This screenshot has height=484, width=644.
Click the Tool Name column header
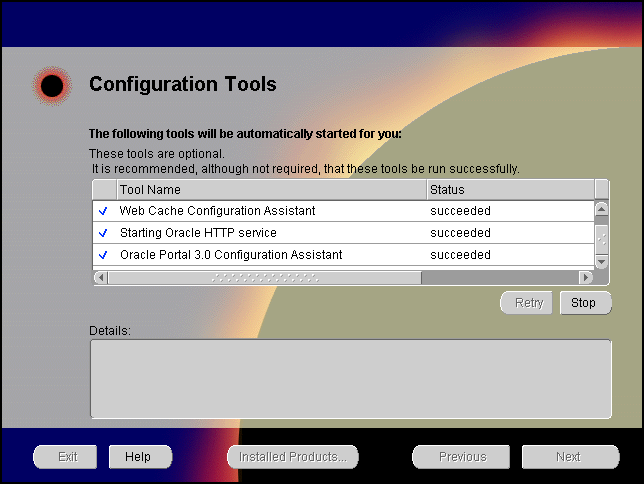tap(271, 190)
